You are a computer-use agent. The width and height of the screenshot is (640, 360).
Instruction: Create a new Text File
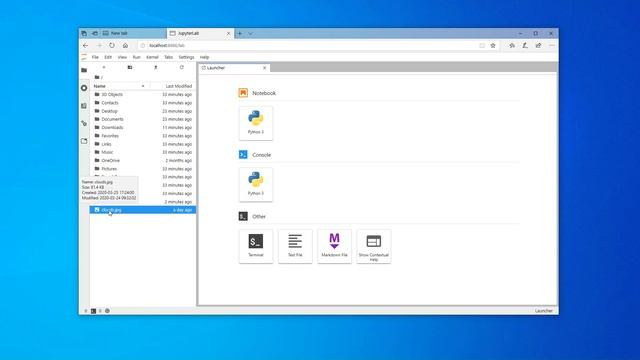pos(295,246)
